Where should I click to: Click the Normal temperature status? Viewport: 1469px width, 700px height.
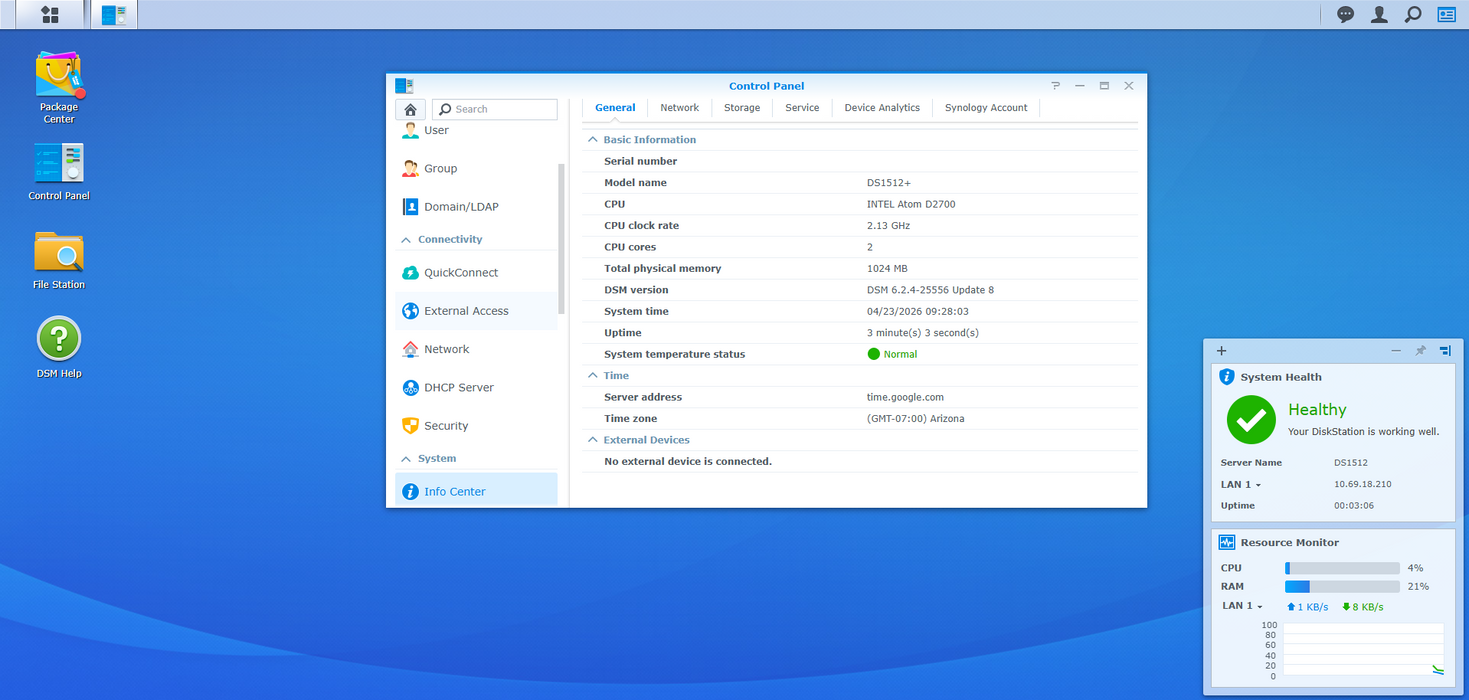coord(892,354)
